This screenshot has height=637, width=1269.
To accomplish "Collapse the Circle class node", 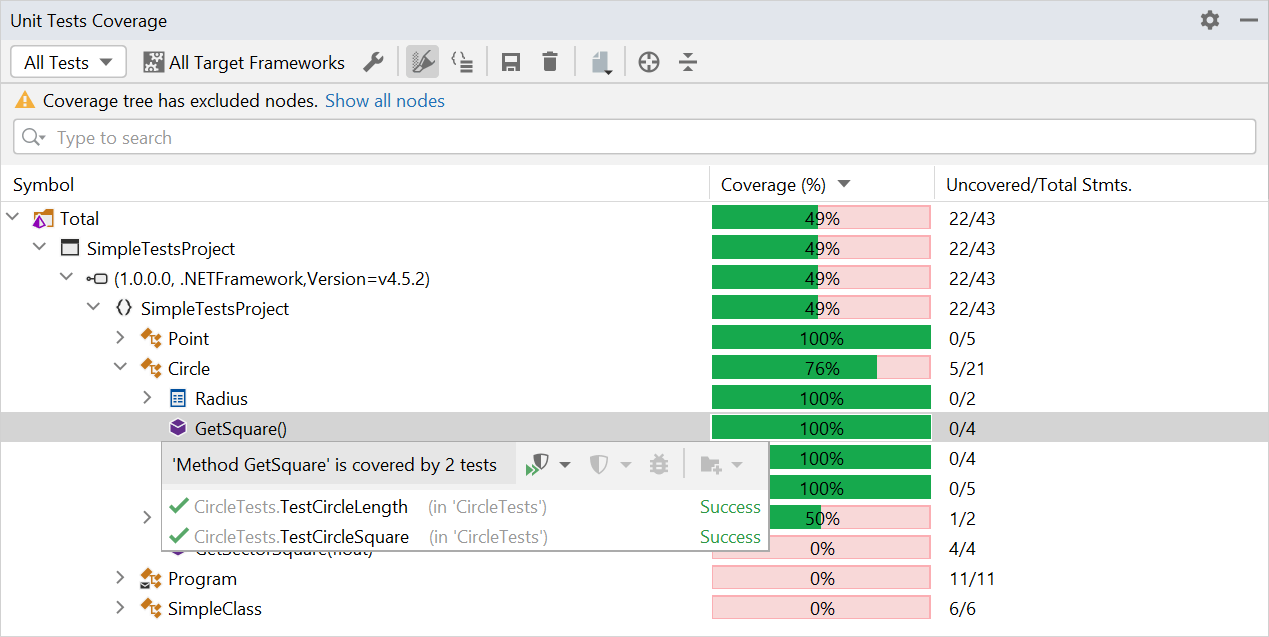I will coord(120,368).
